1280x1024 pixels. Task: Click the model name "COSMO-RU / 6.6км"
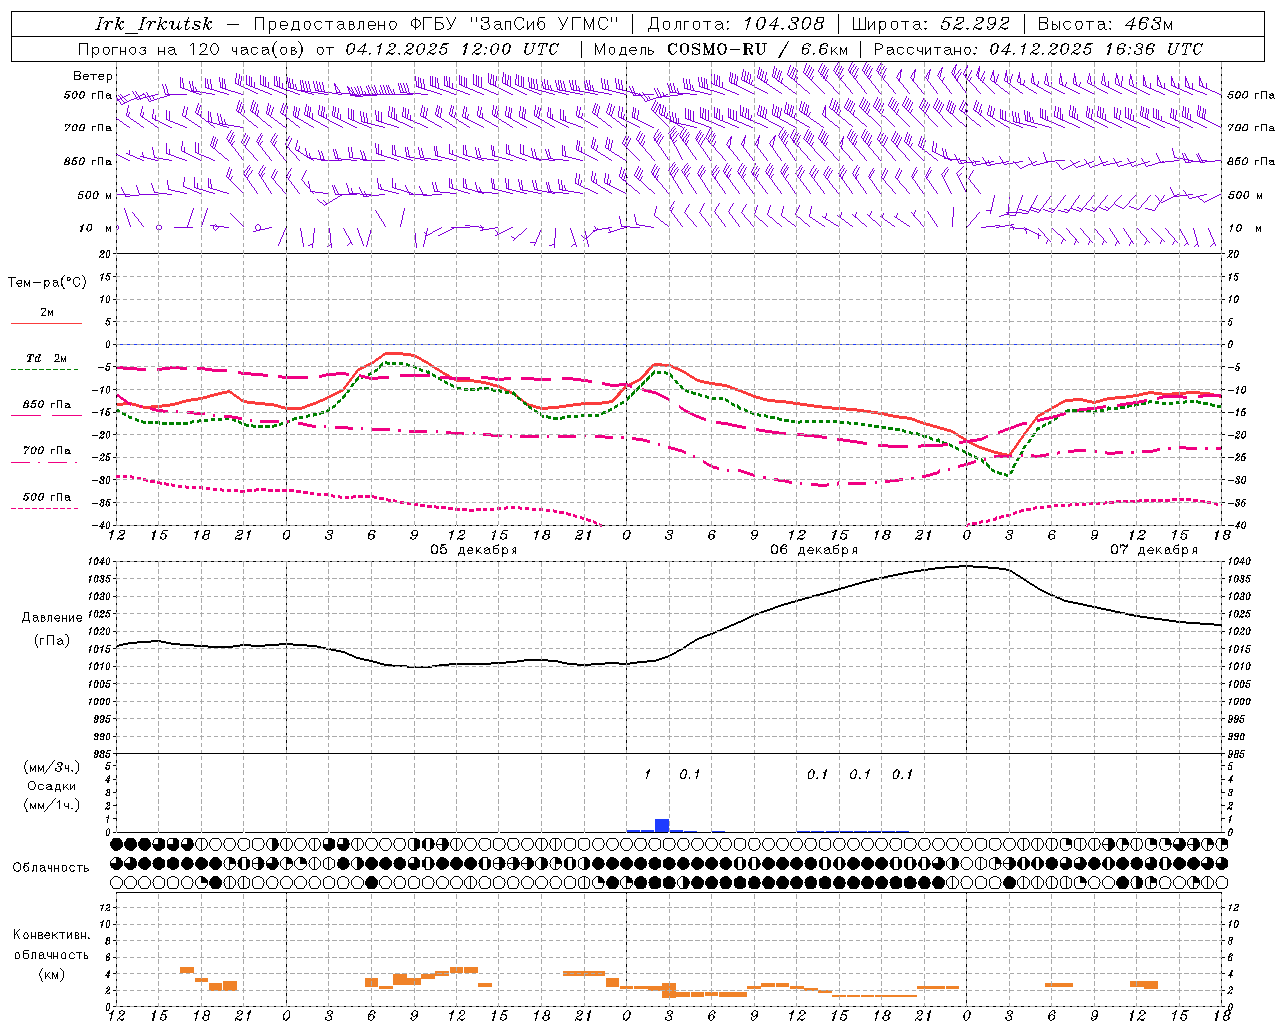pos(758,49)
